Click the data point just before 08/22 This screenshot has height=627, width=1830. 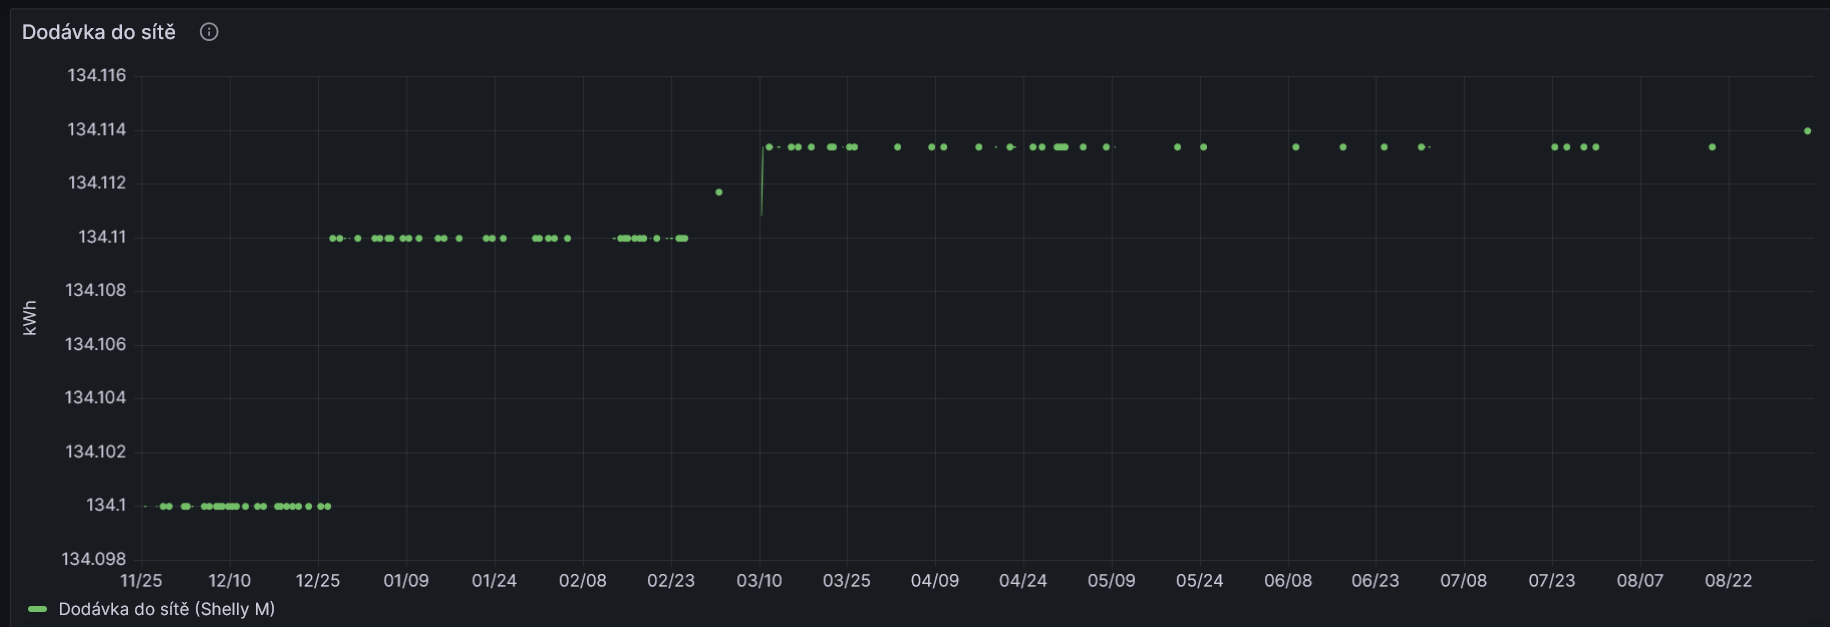[x=1712, y=147]
